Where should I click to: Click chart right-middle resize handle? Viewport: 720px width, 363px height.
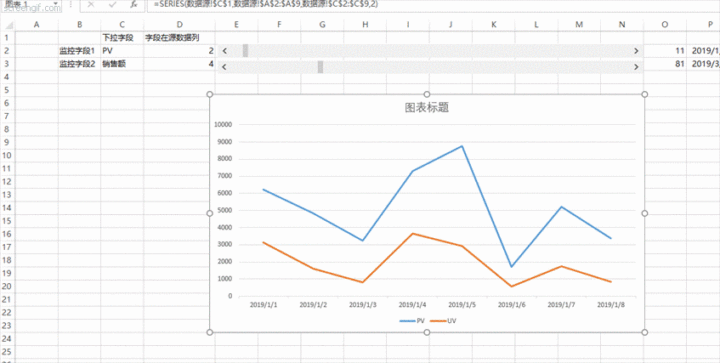644,213
